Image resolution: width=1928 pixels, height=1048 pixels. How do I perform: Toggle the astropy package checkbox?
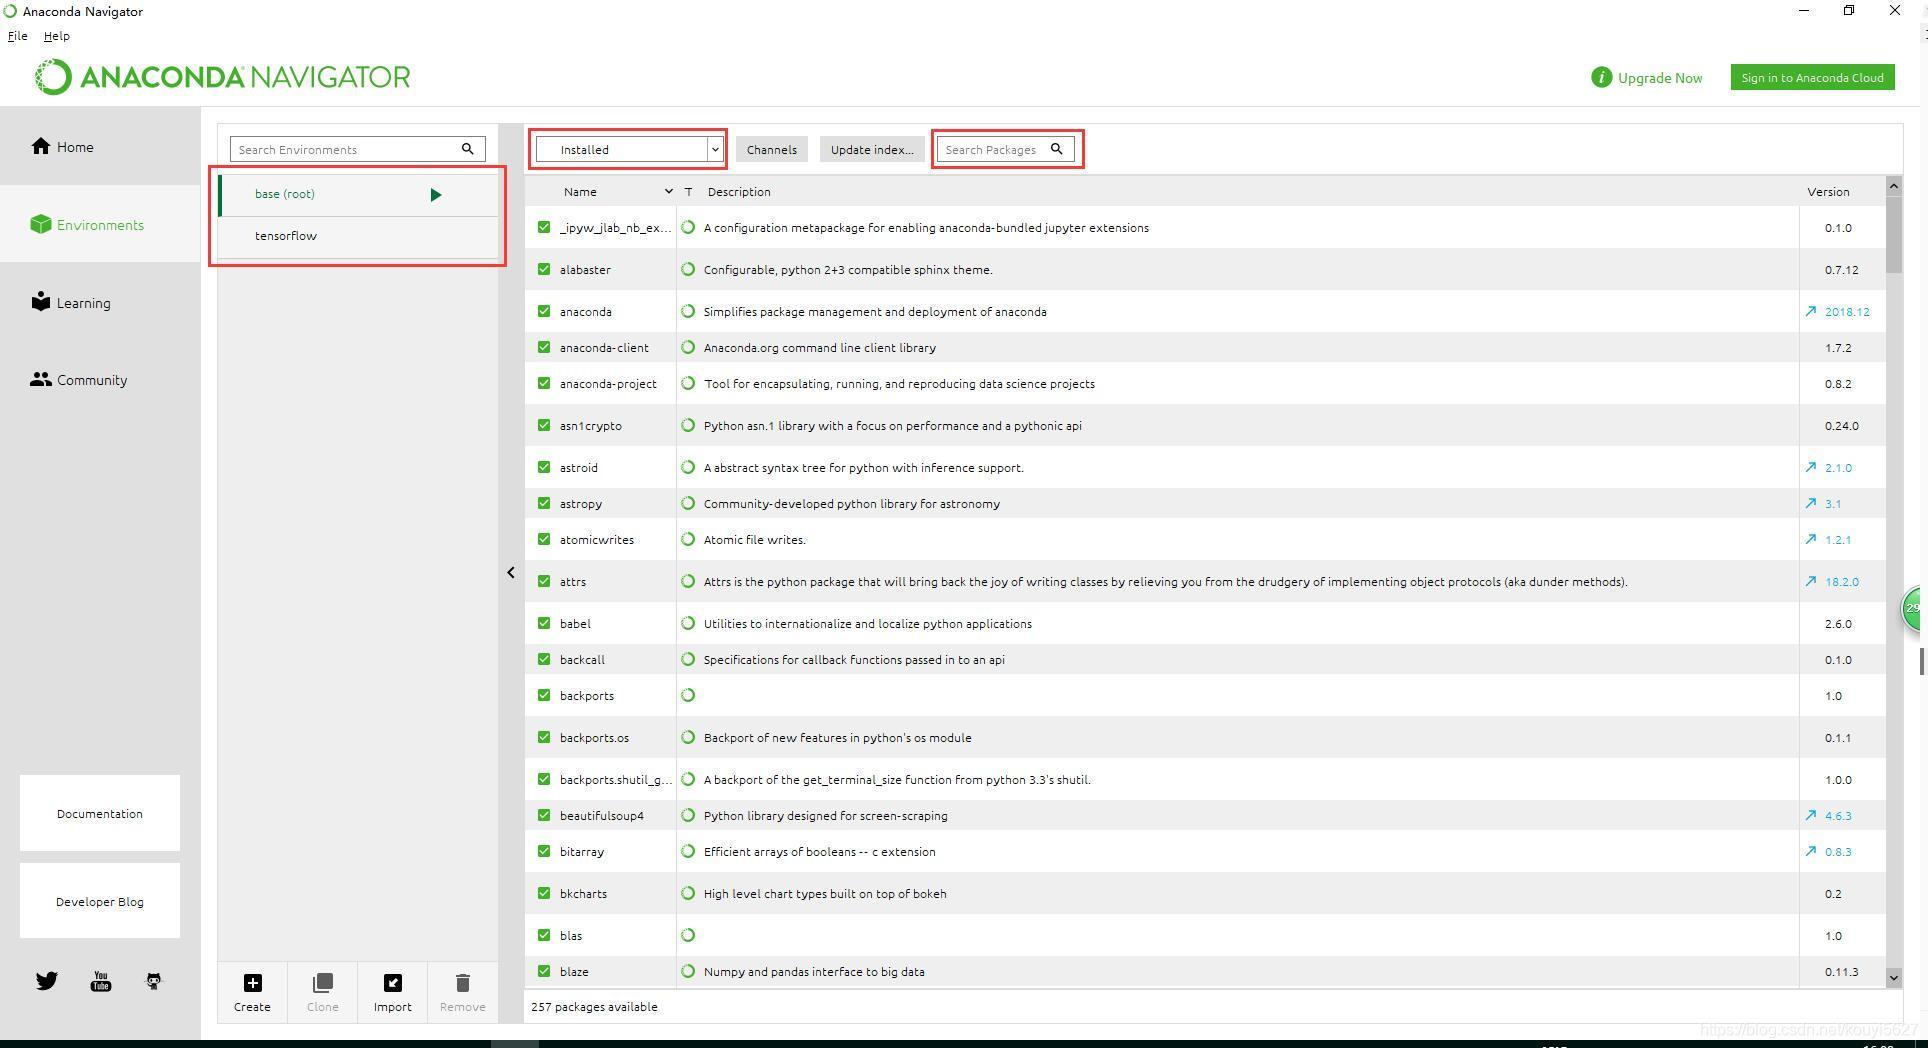pyautogui.click(x=544, y=504)
